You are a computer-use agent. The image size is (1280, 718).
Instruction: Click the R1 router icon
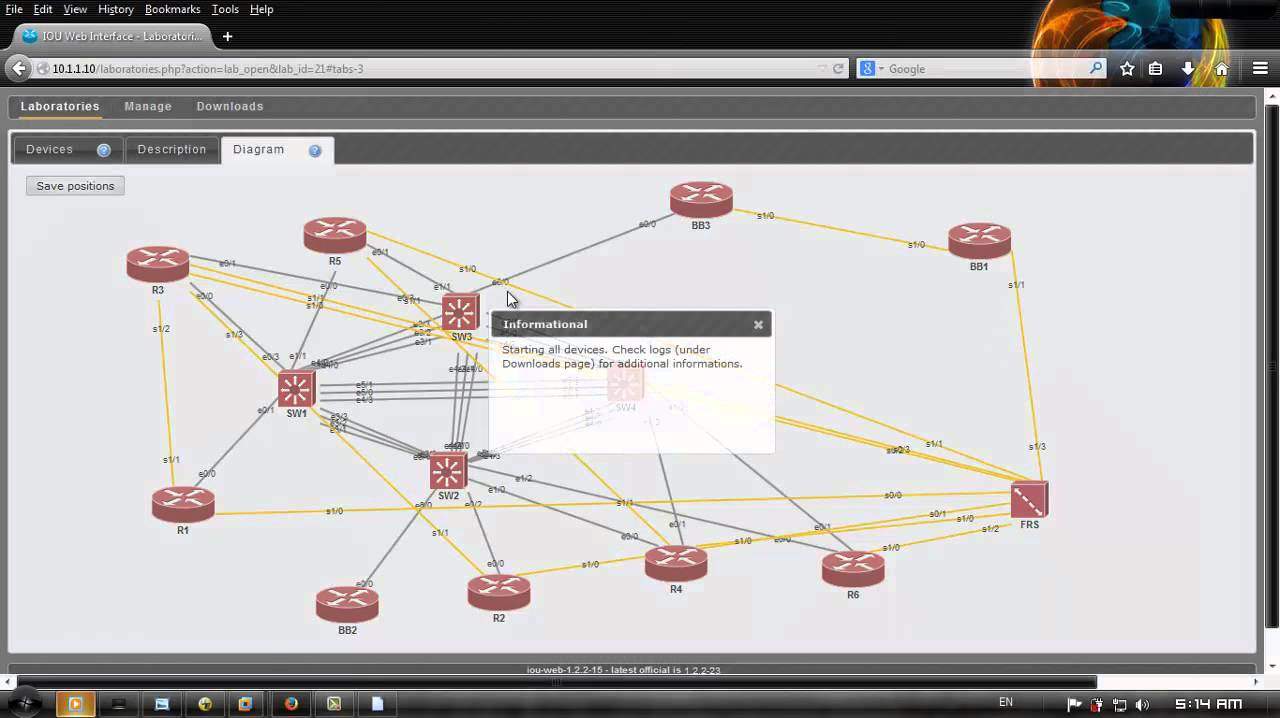pos(183,503)
